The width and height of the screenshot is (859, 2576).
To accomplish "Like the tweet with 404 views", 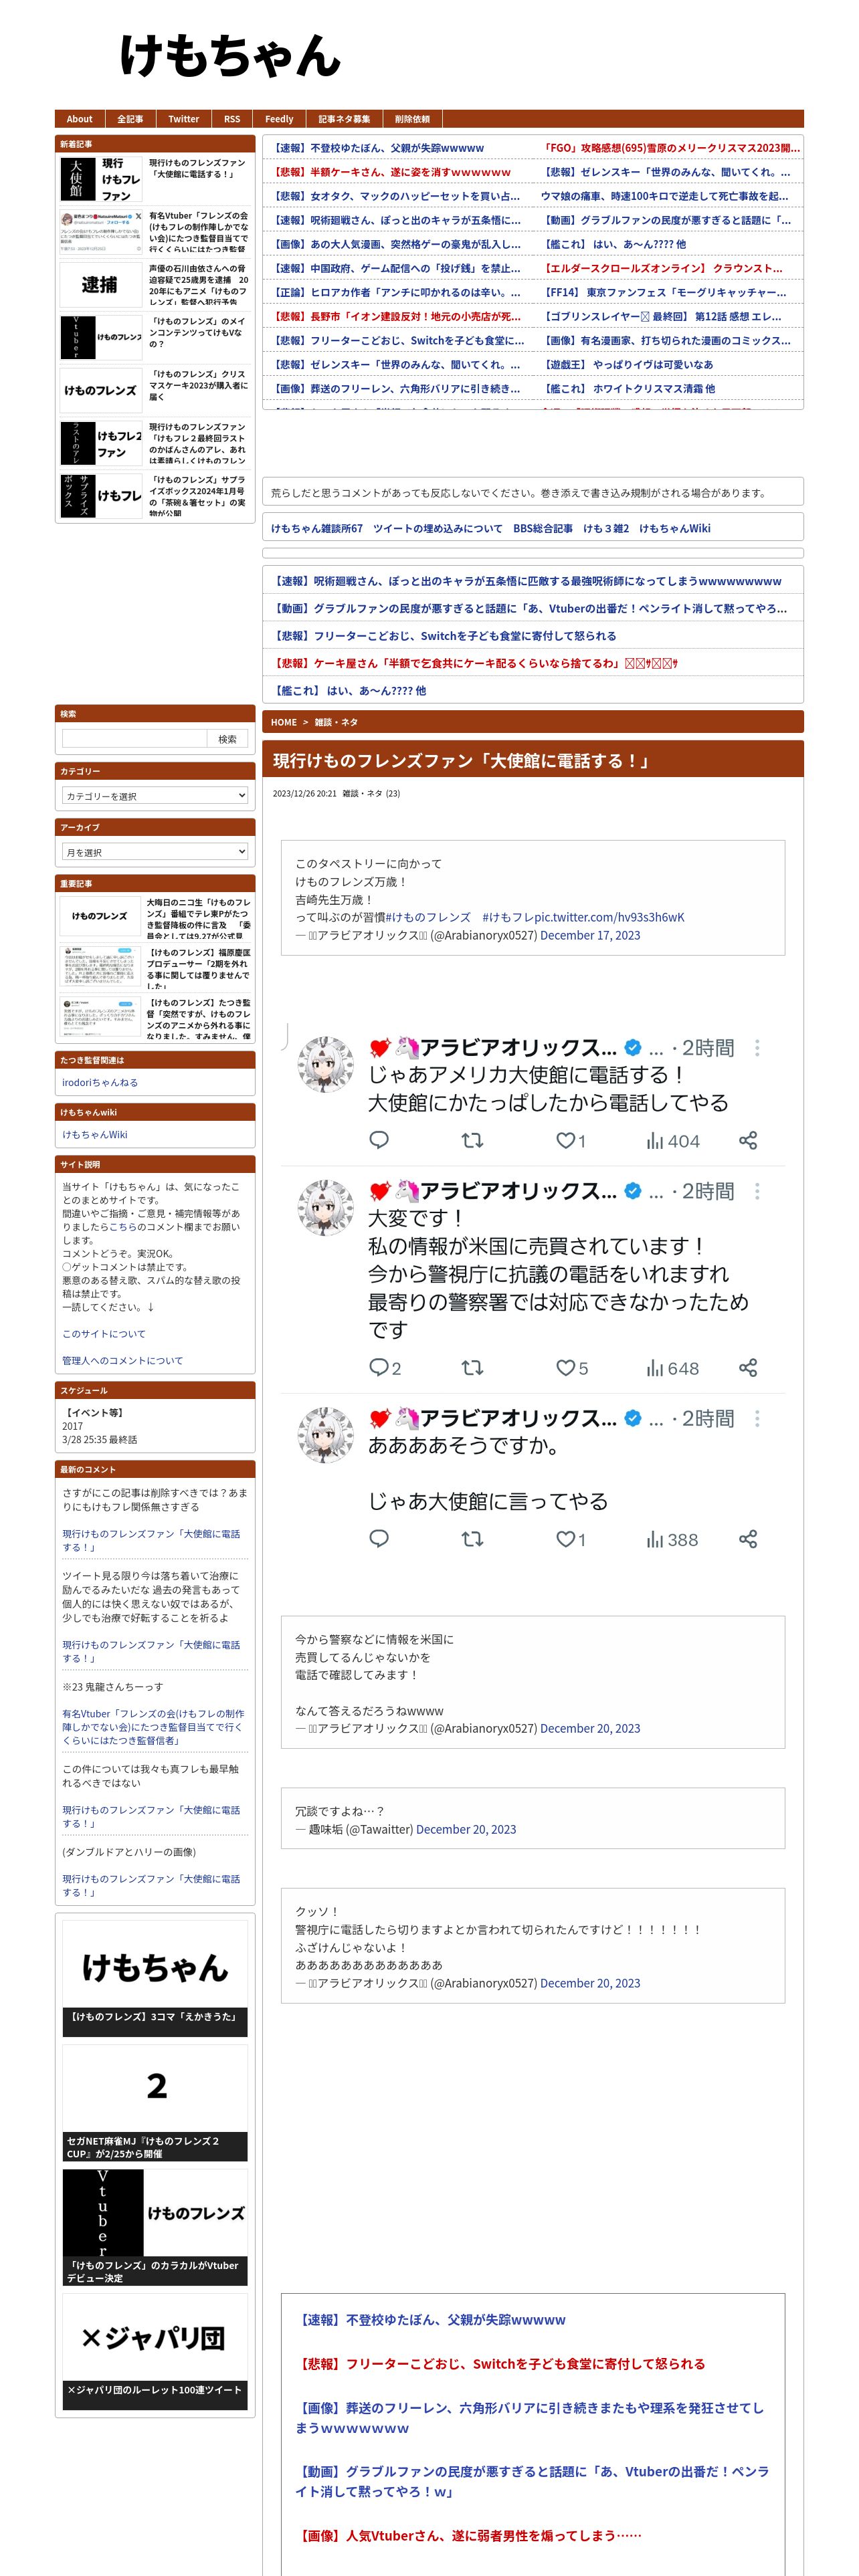I will 566,1140.
